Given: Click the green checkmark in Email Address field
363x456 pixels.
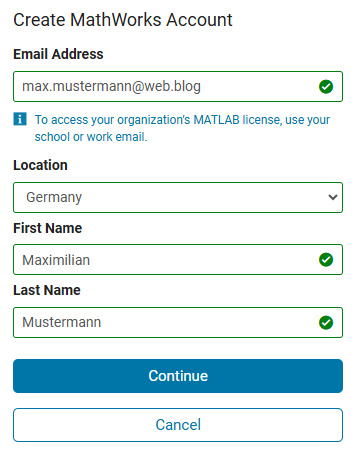Looking at the screenshot, I should (326, 87).
